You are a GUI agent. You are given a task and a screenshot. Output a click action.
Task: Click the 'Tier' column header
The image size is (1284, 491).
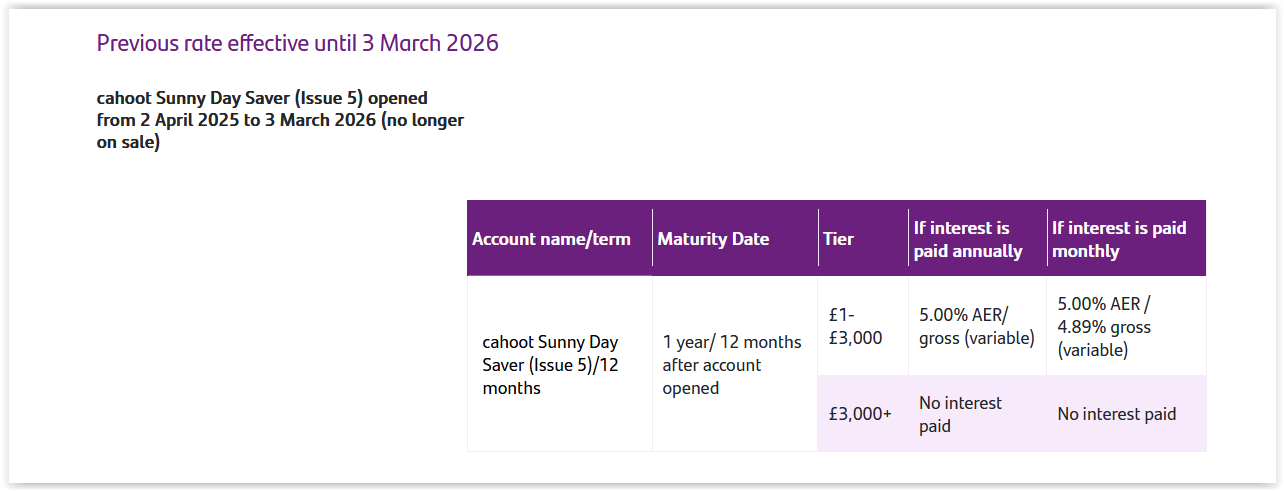pyautogui.click(x=838, y=239)
